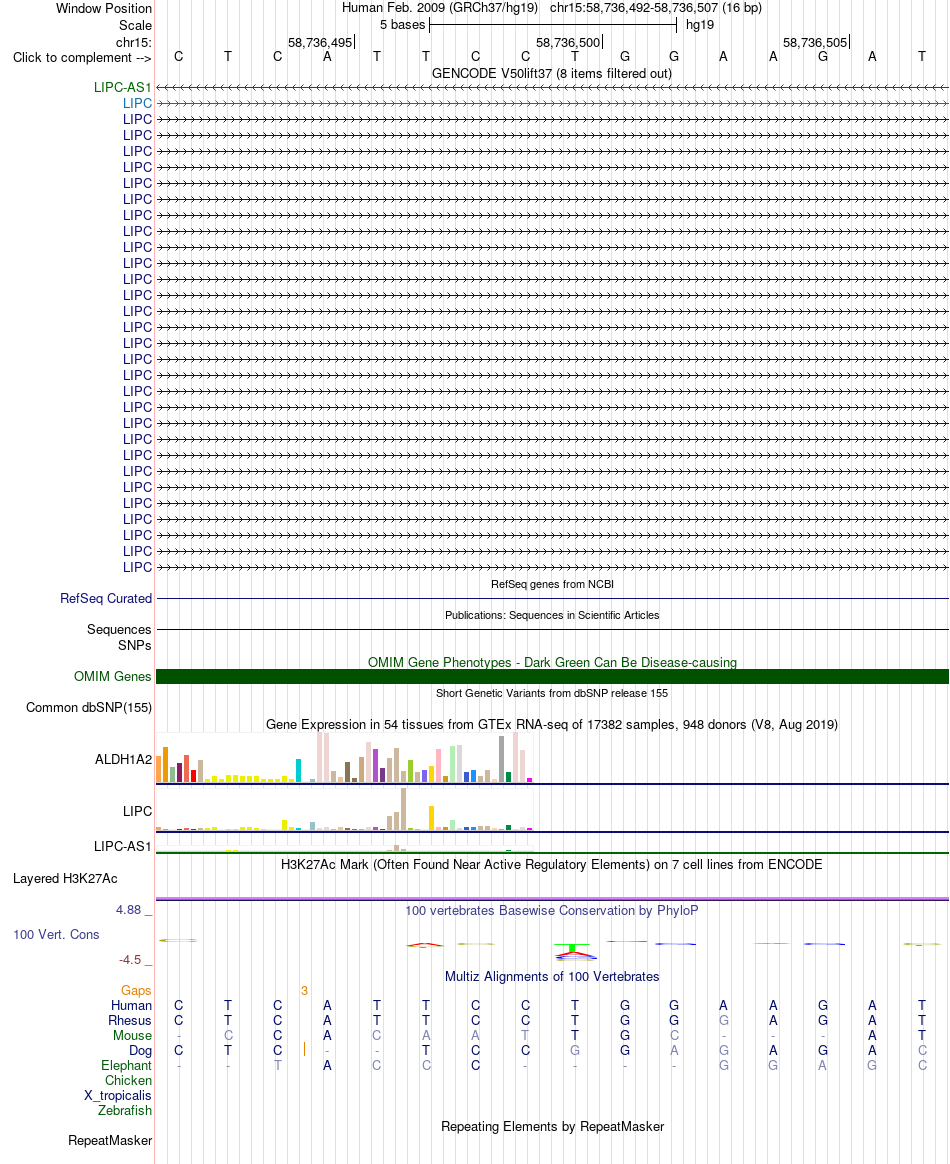
Task: Click the Rhesus species label
Action: (130, 1021)
